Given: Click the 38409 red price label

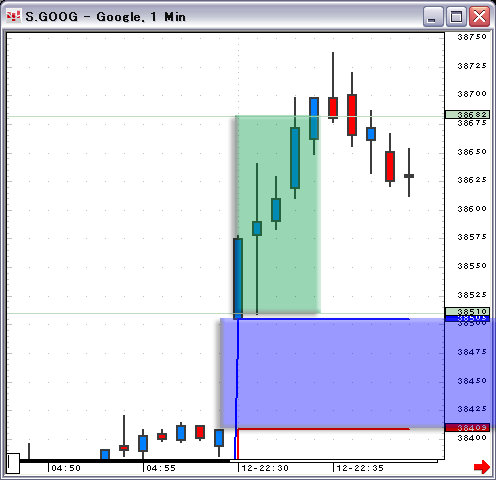Looking at the screenshot, I should point(467,427).
